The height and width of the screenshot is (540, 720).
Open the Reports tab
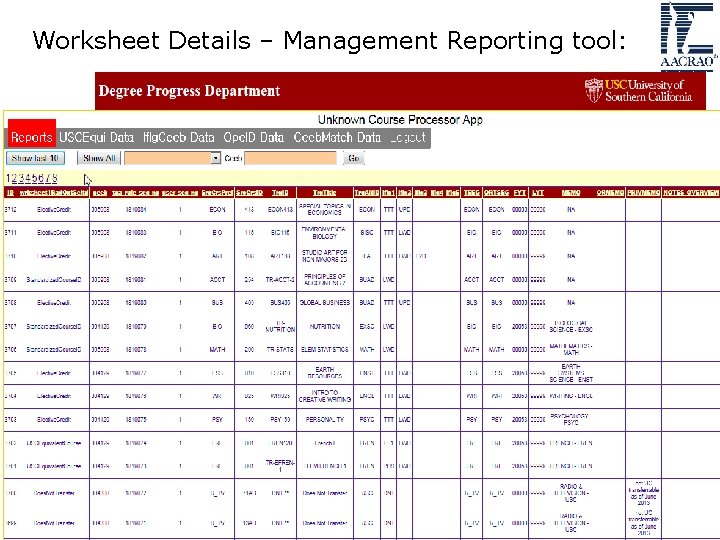(x=32, y=137)
